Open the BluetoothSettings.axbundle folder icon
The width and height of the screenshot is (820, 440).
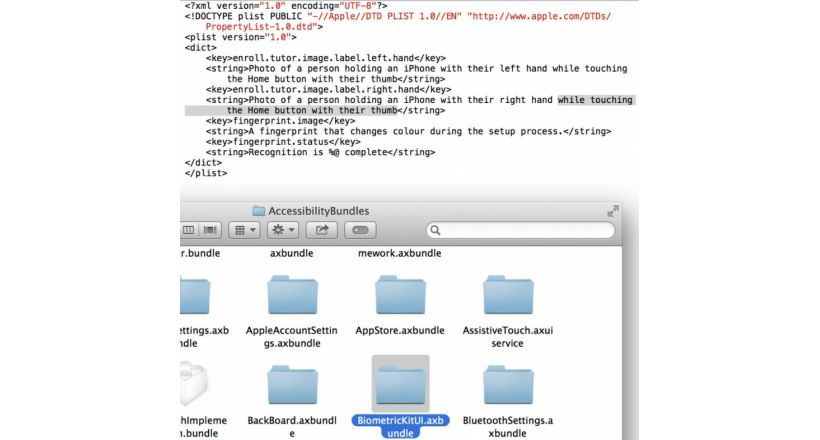pyautogui.click(x=508, y=386)
